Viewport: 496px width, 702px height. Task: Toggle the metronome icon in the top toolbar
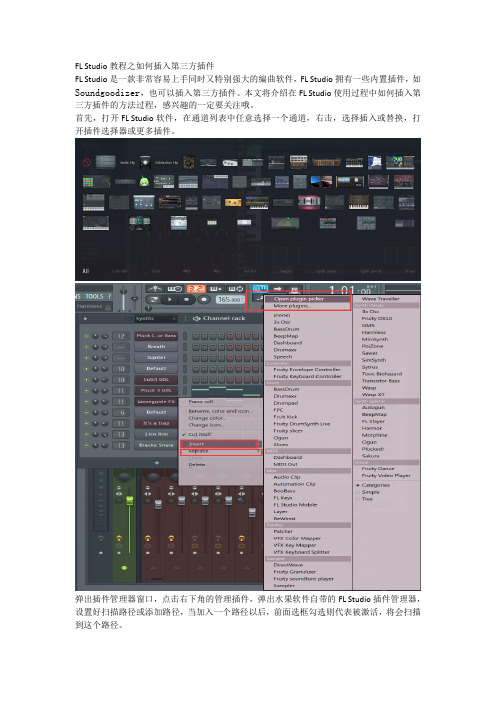[x=155, y=289]
